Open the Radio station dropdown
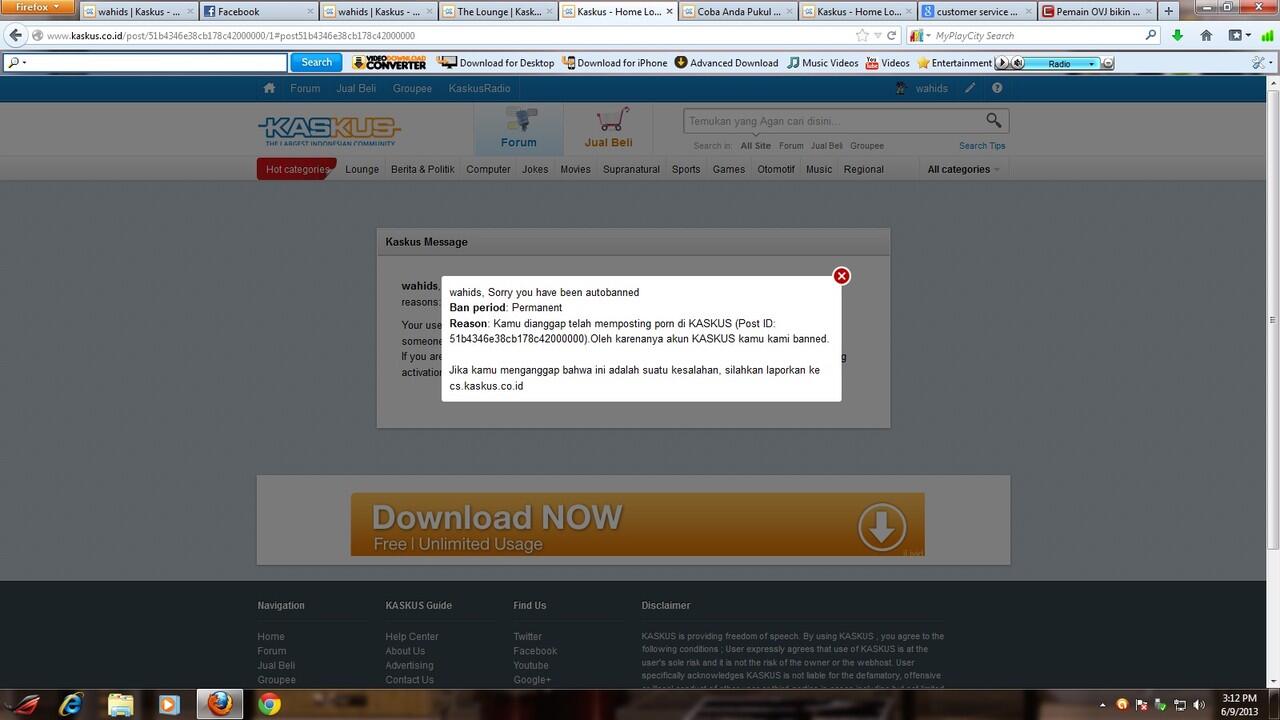Viewport: 1280px width, 720px height. (x=1091, y=63)
